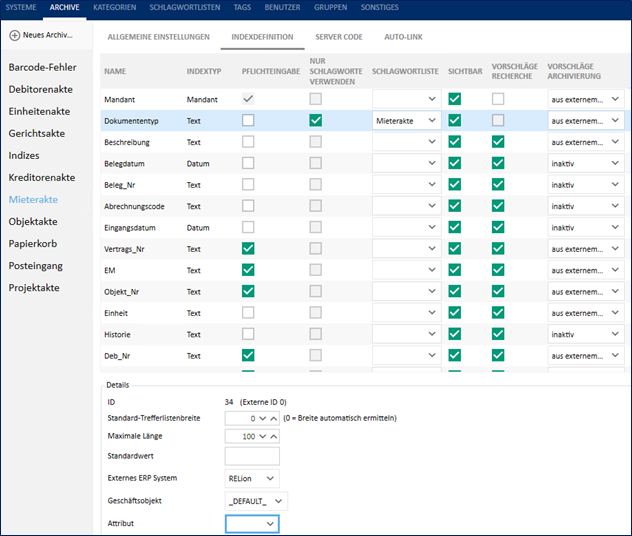
Task: Go to the Allgemeine Einstellungen tab
Action: [x=159, y=37]
